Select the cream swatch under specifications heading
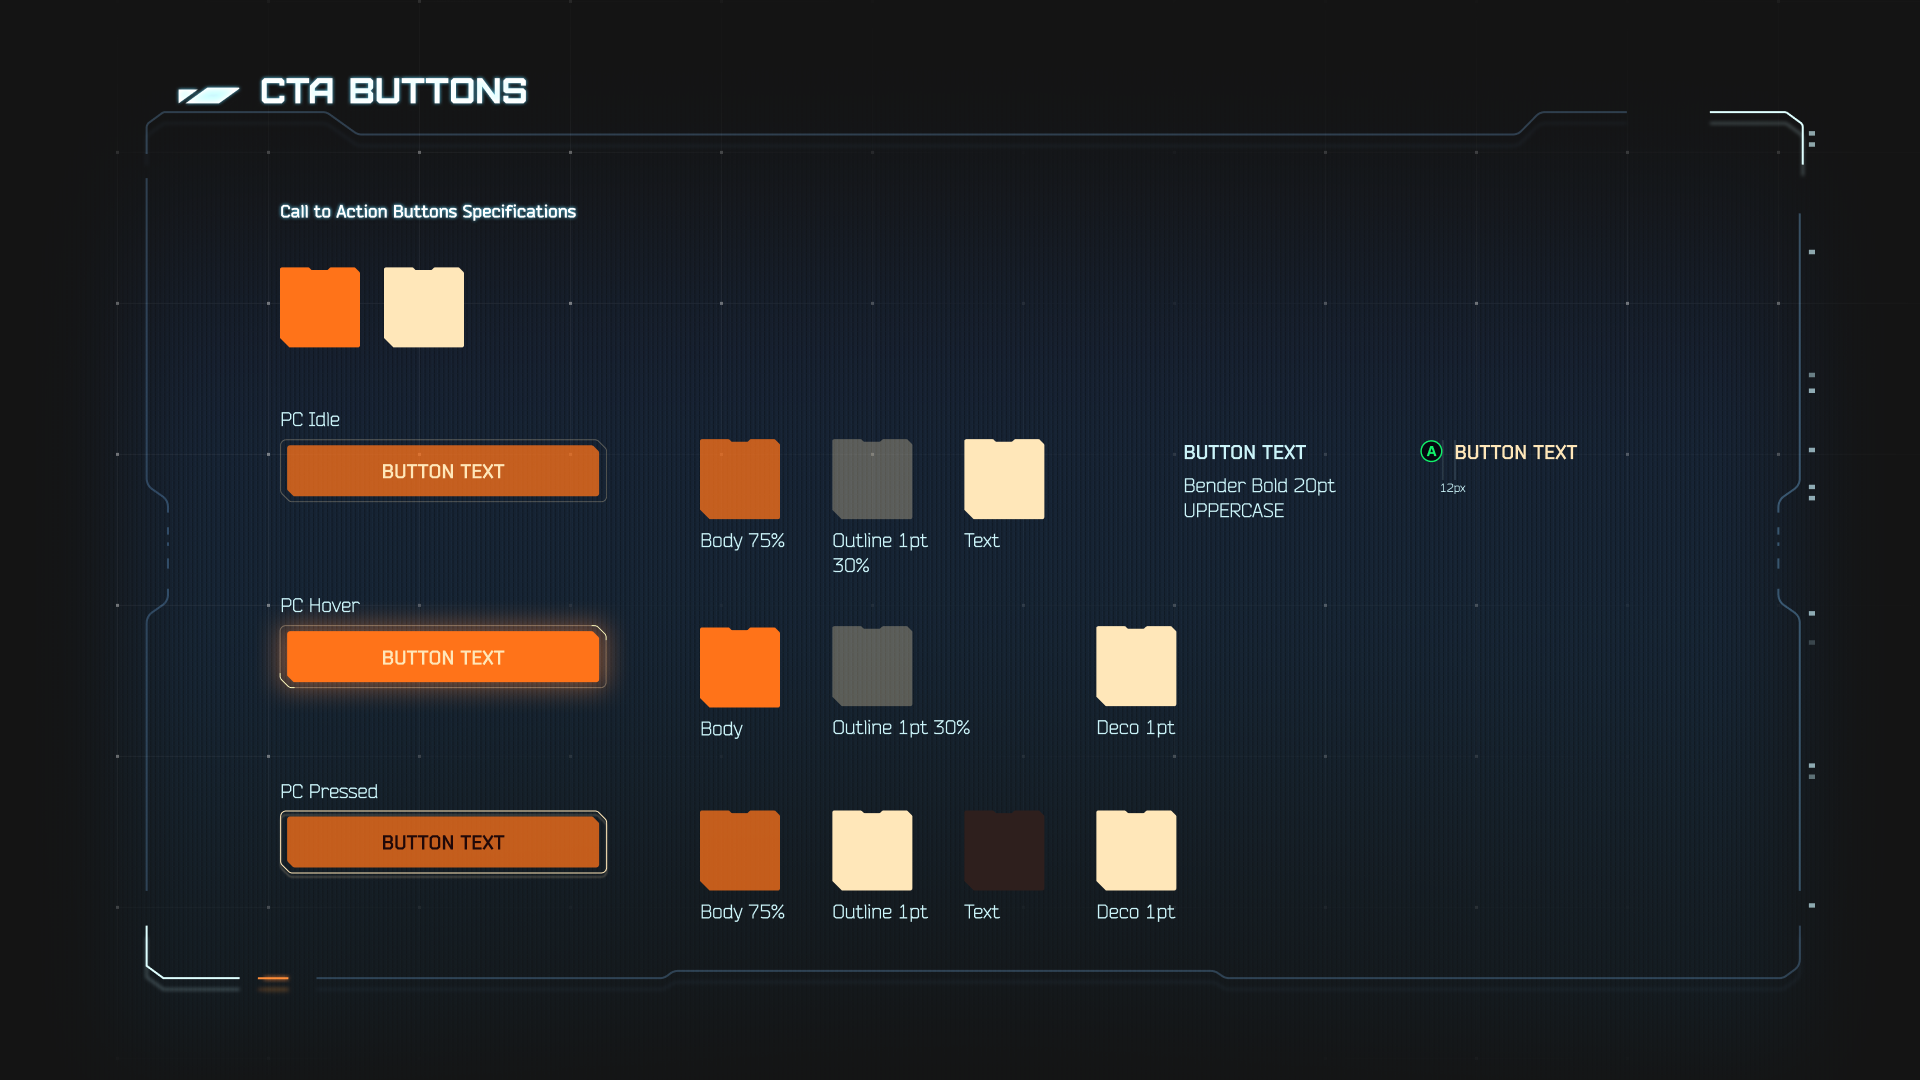 pyautogui.click(x=424, y=308)
